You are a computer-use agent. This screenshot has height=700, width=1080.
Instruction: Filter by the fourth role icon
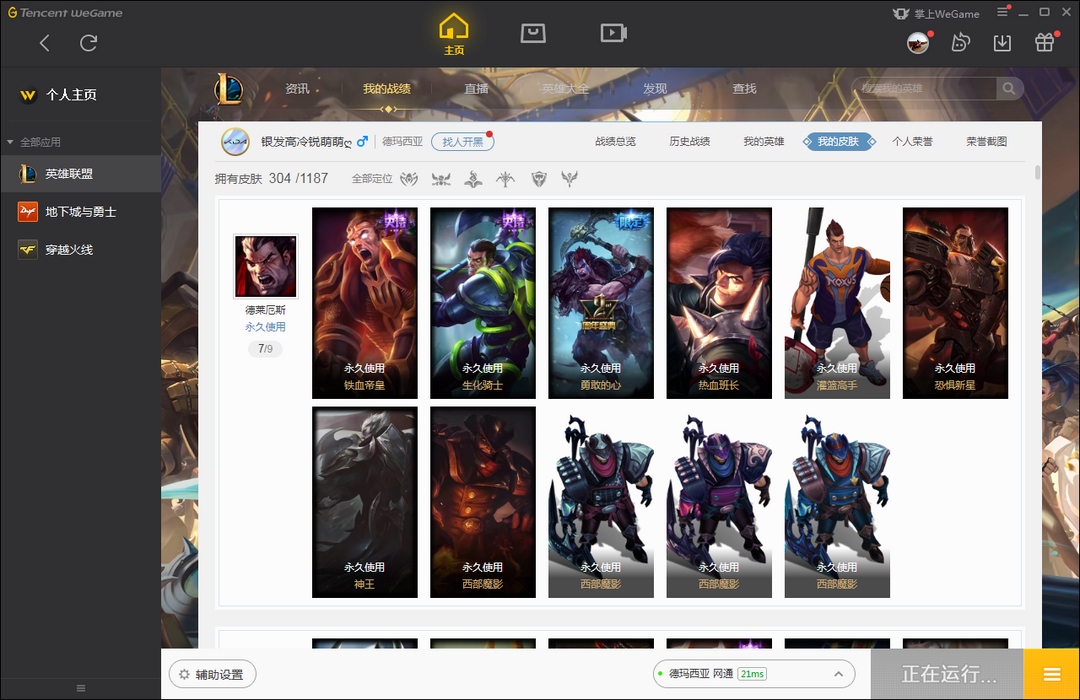click(506, 179)
